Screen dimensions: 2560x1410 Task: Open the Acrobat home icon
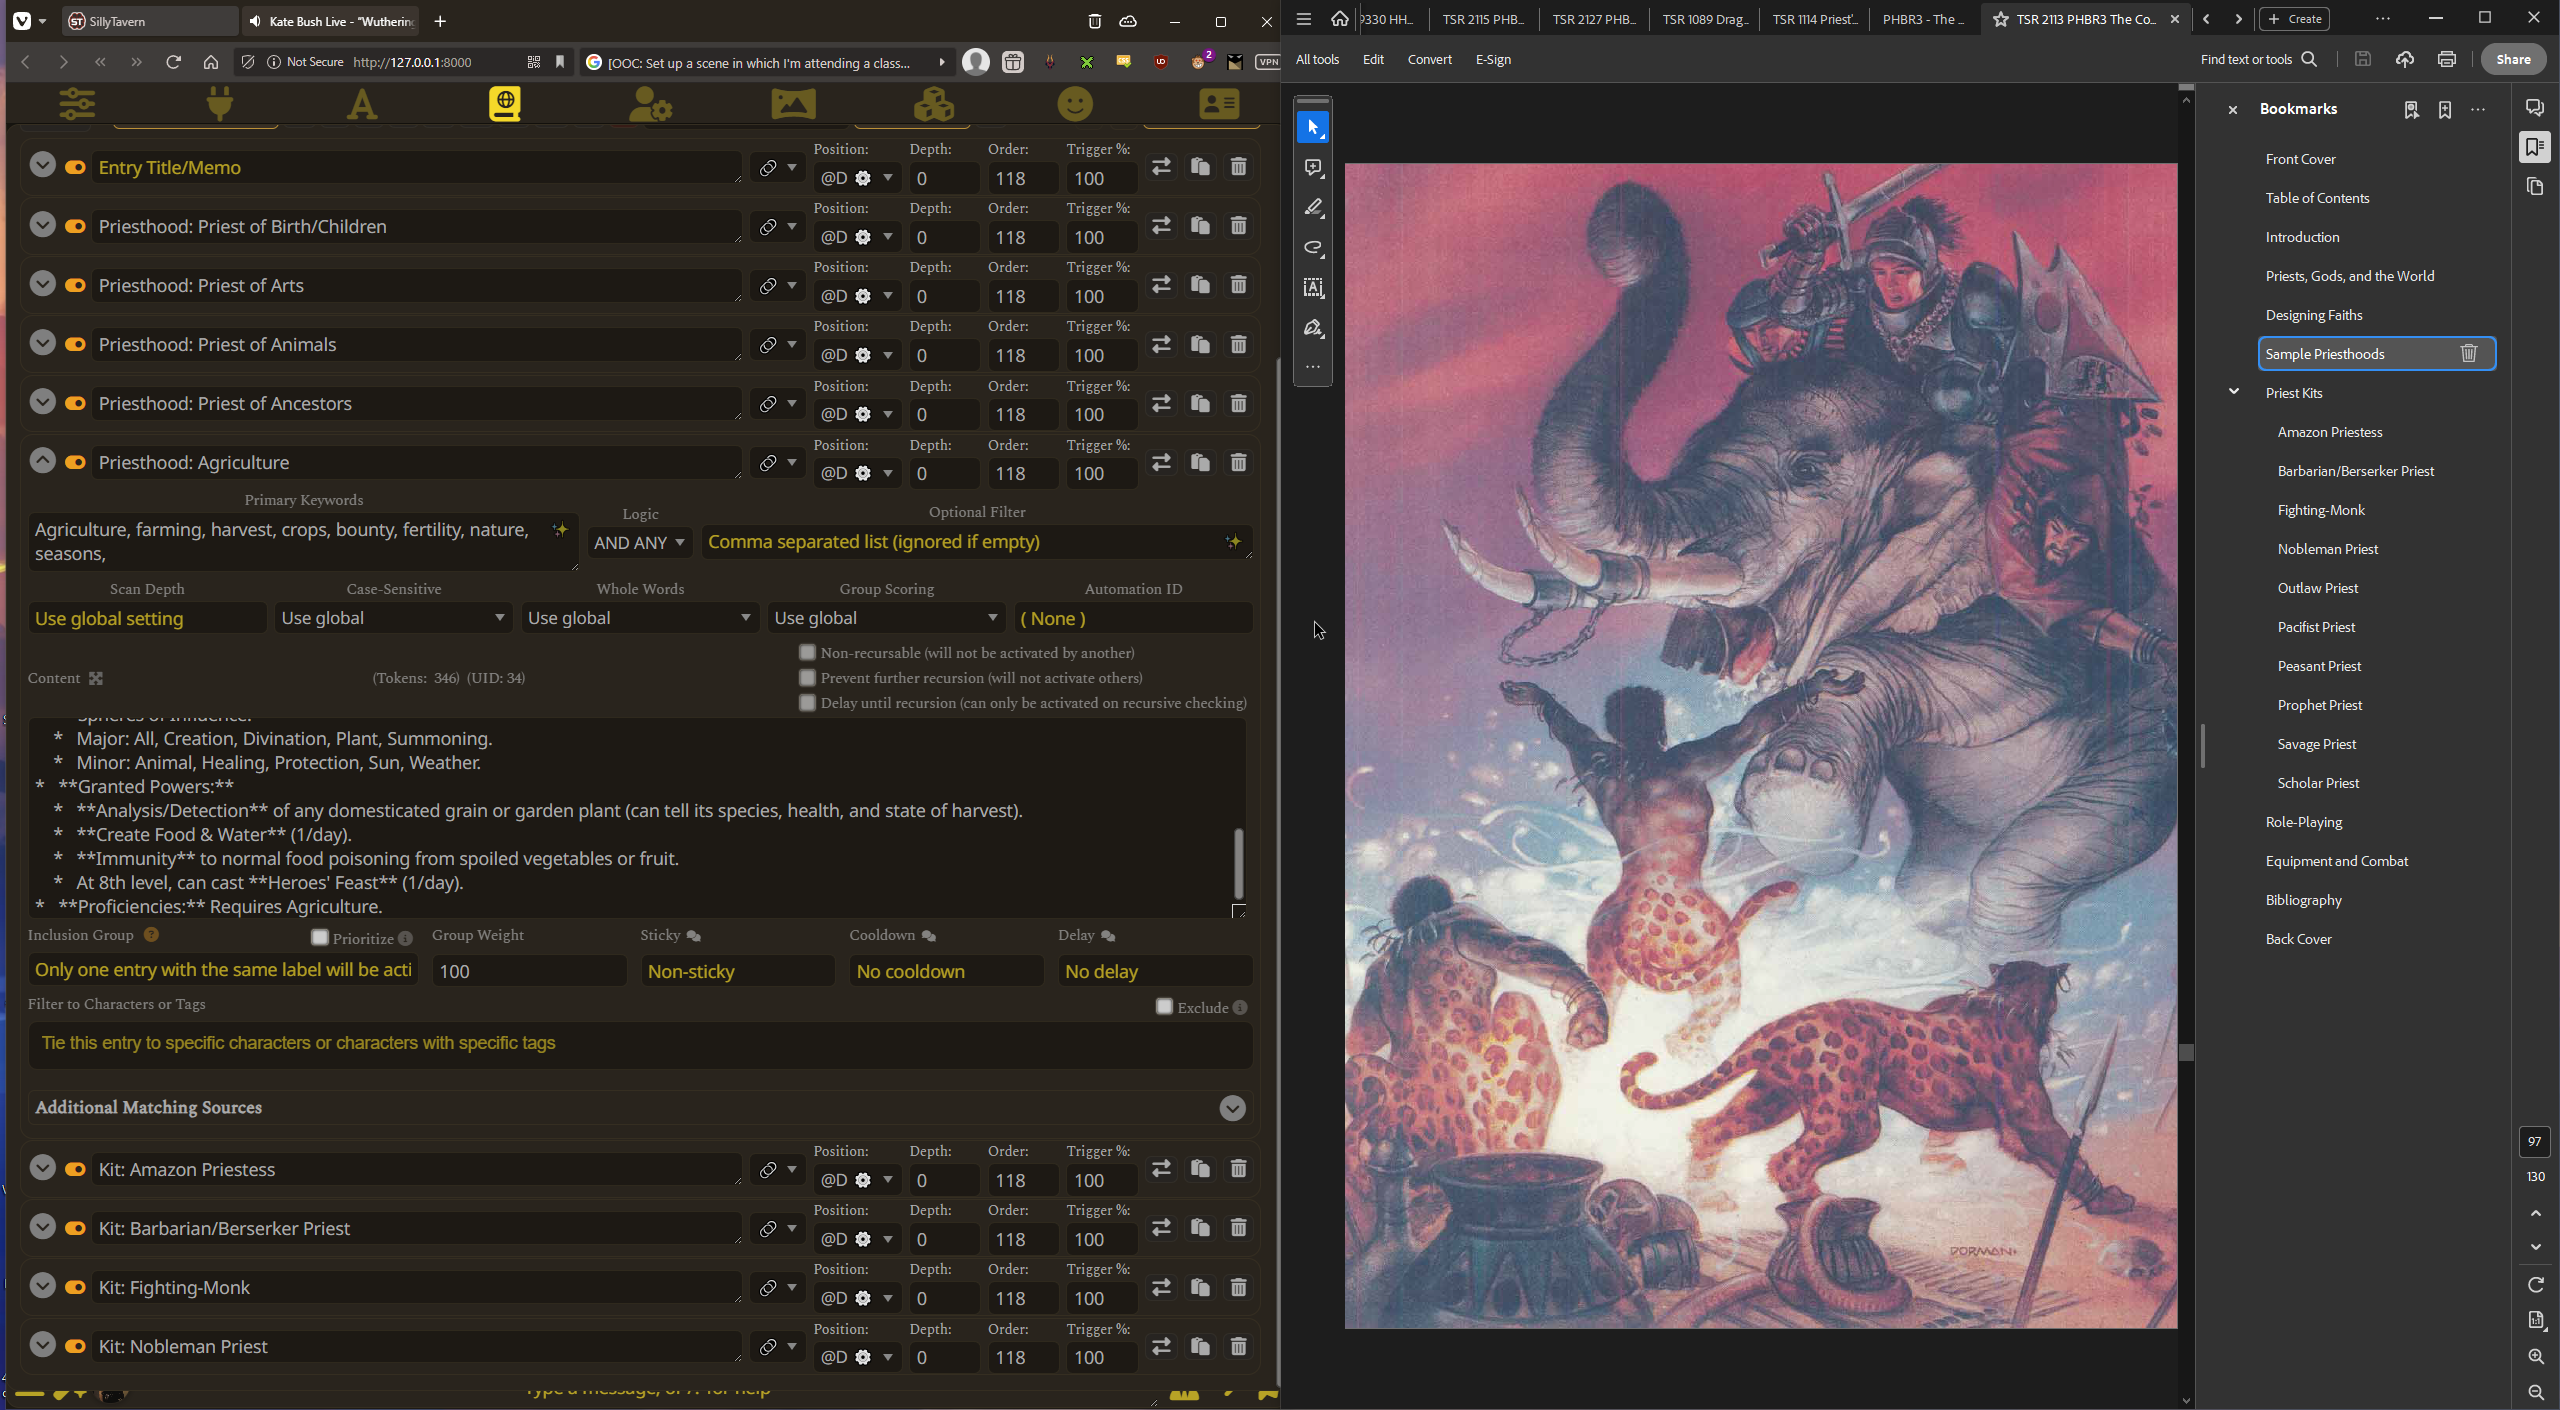tap(1340, 18)
